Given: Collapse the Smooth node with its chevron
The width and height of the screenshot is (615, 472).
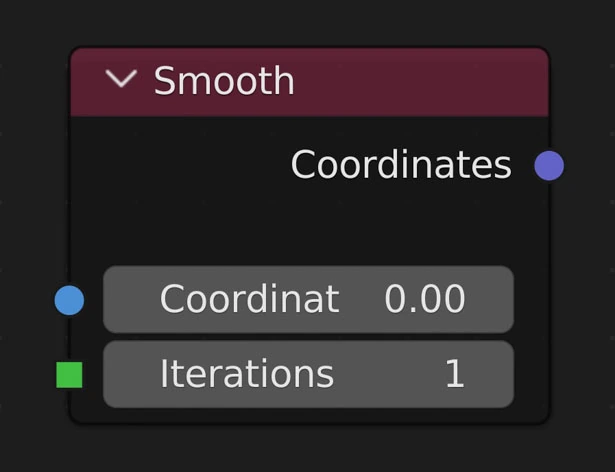Looking at the screenshot, I should (x=121, y=80).
